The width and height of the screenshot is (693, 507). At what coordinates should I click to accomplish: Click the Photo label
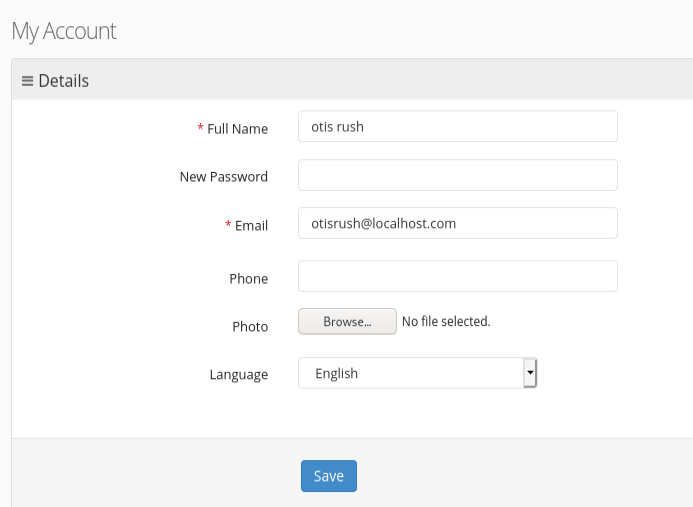pos(250,327)
